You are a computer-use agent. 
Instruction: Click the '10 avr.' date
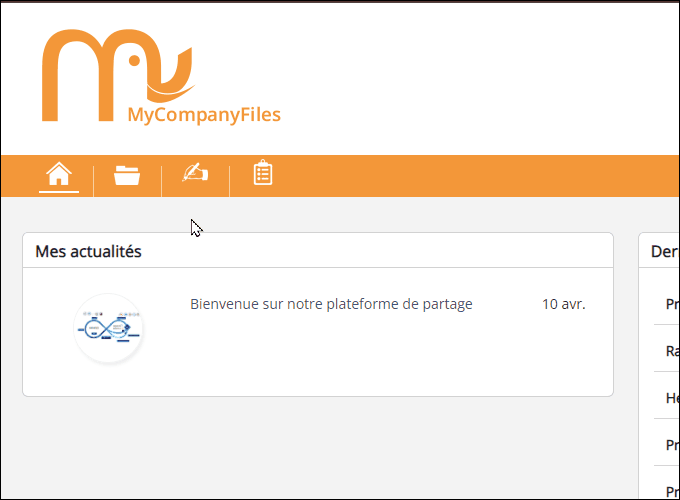tap(563, 304)
